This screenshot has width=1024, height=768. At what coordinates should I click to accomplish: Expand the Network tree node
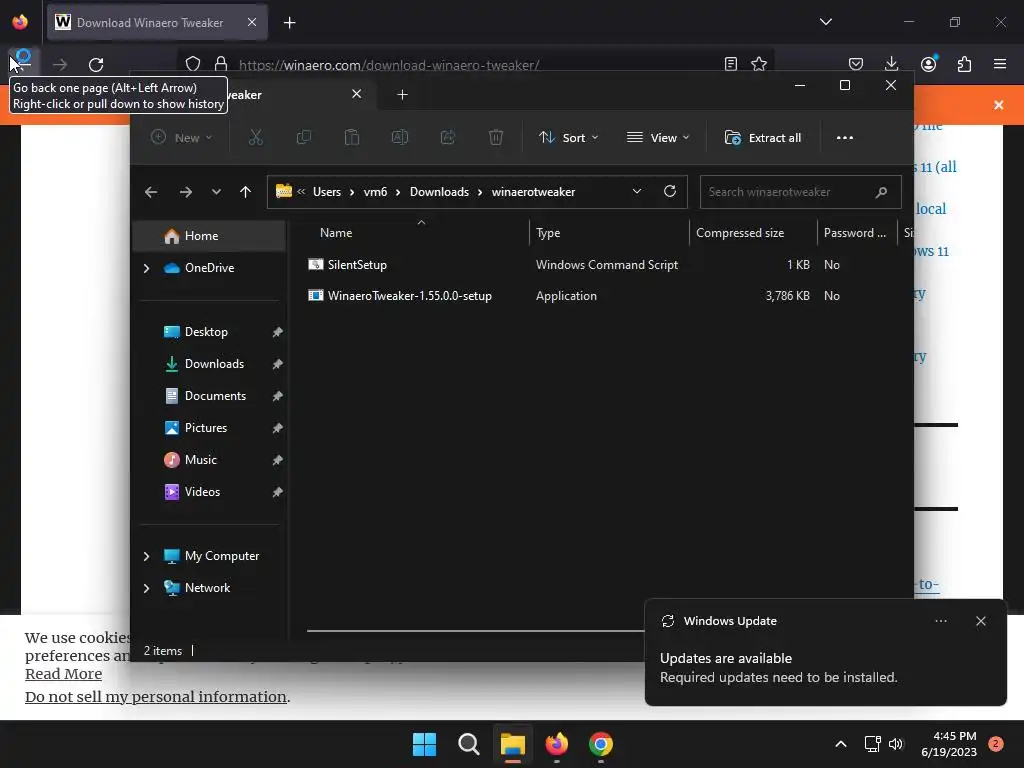146,588
